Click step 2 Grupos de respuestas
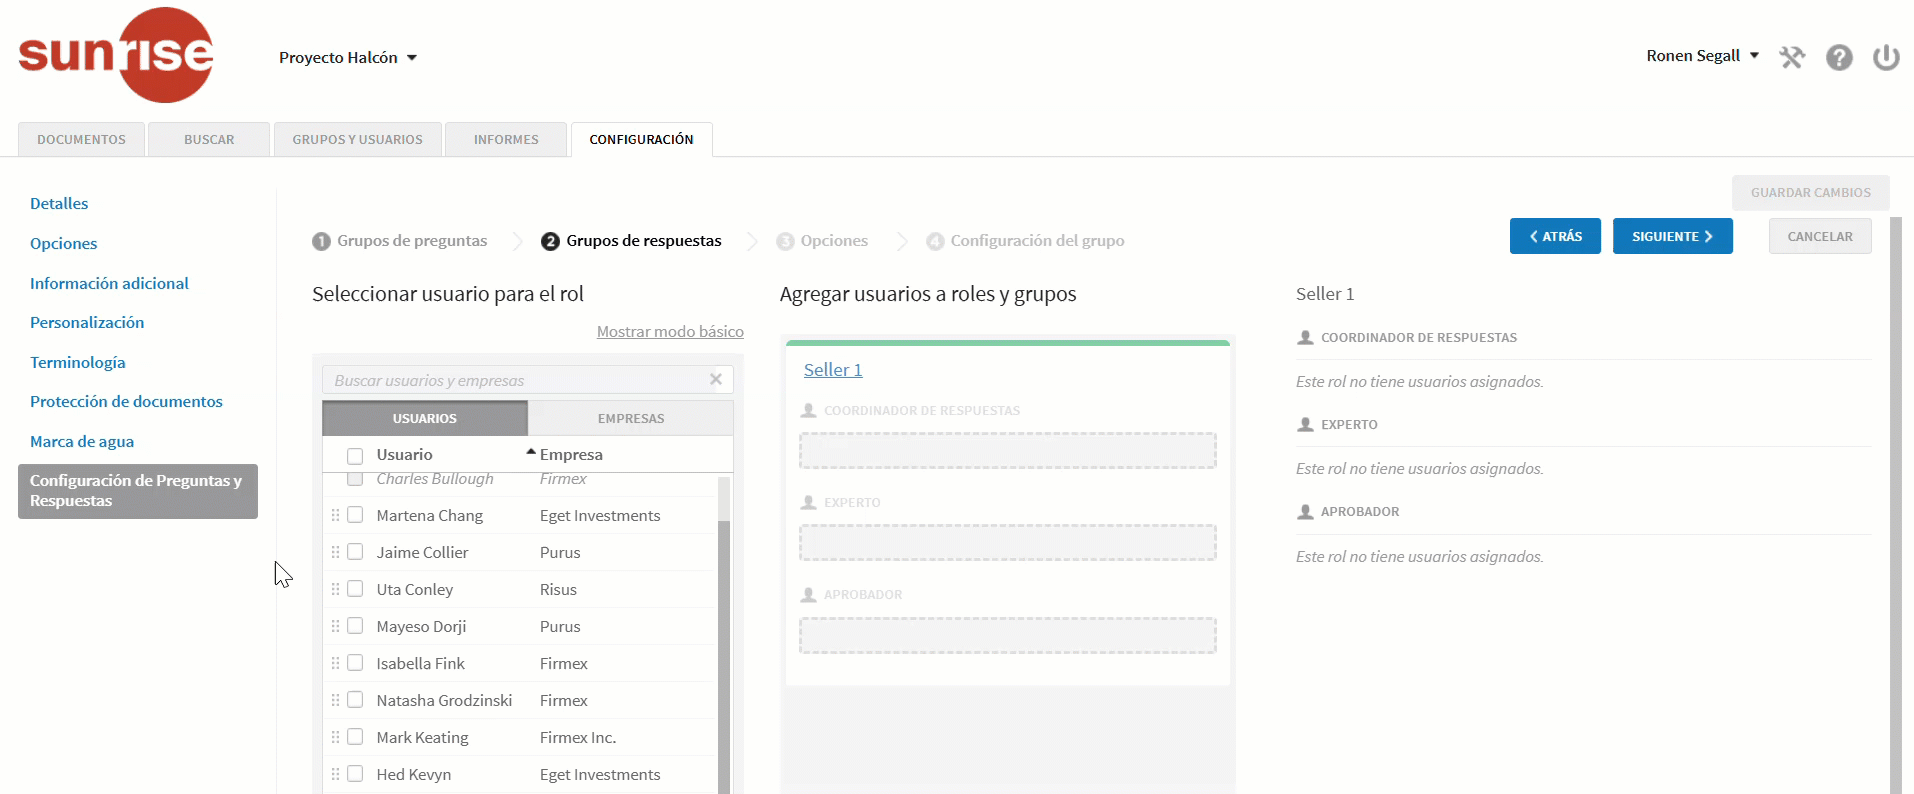 pos(631,241)
